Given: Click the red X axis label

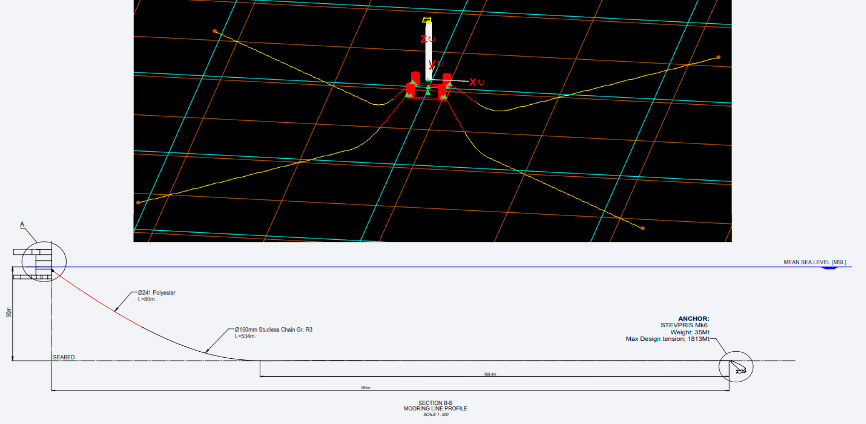Looking at the screenshot, I should [x=476, y=82].
